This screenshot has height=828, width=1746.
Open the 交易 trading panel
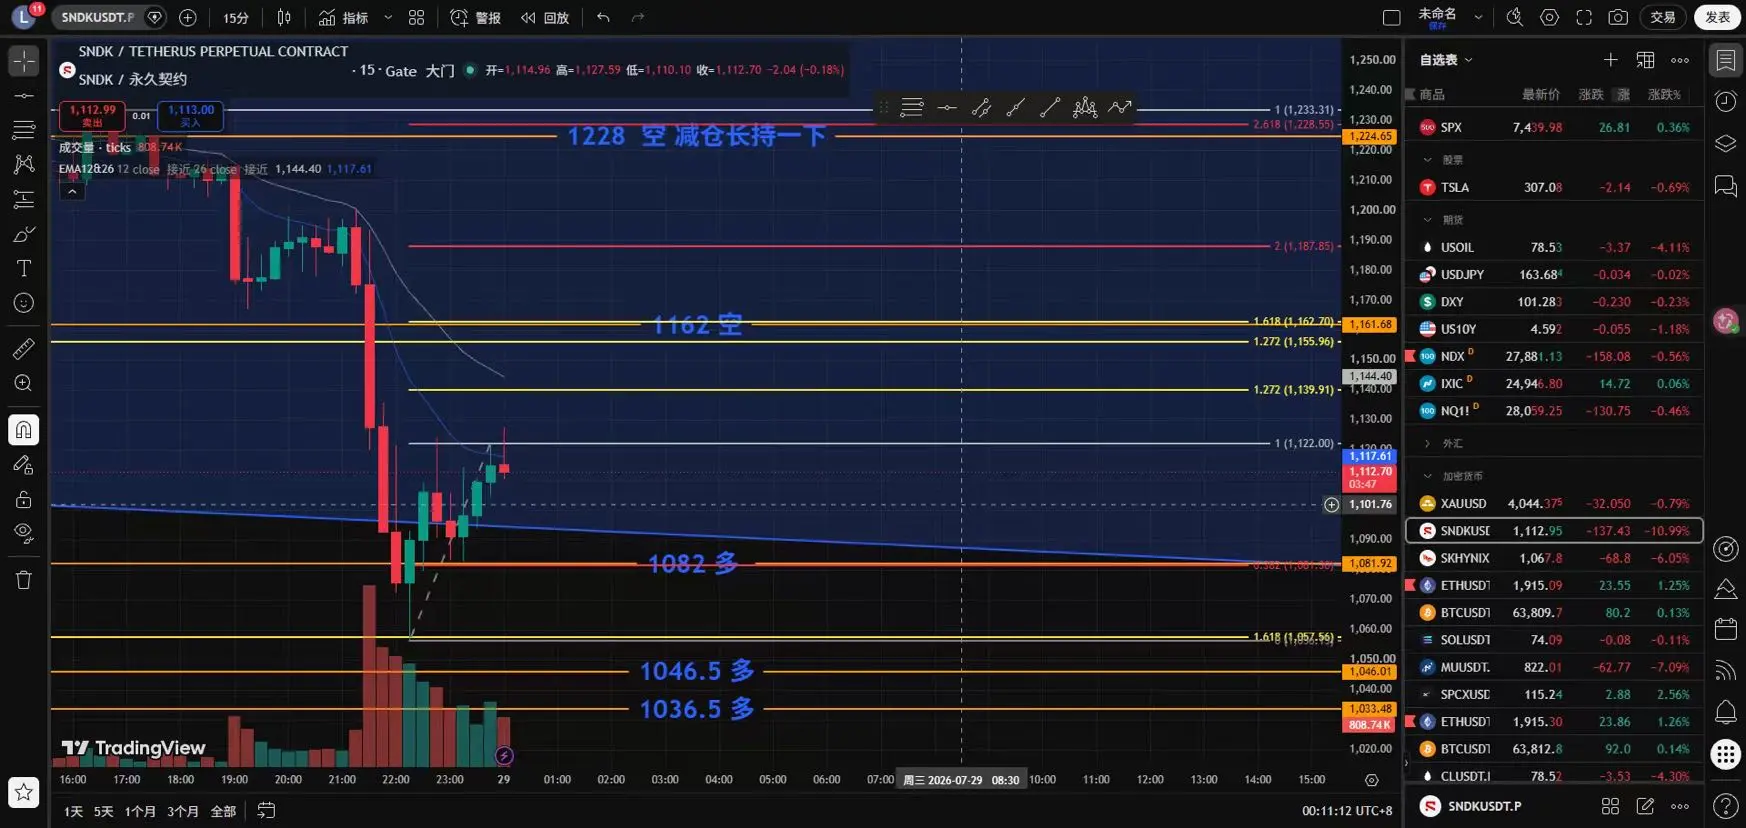(1663, 17)
